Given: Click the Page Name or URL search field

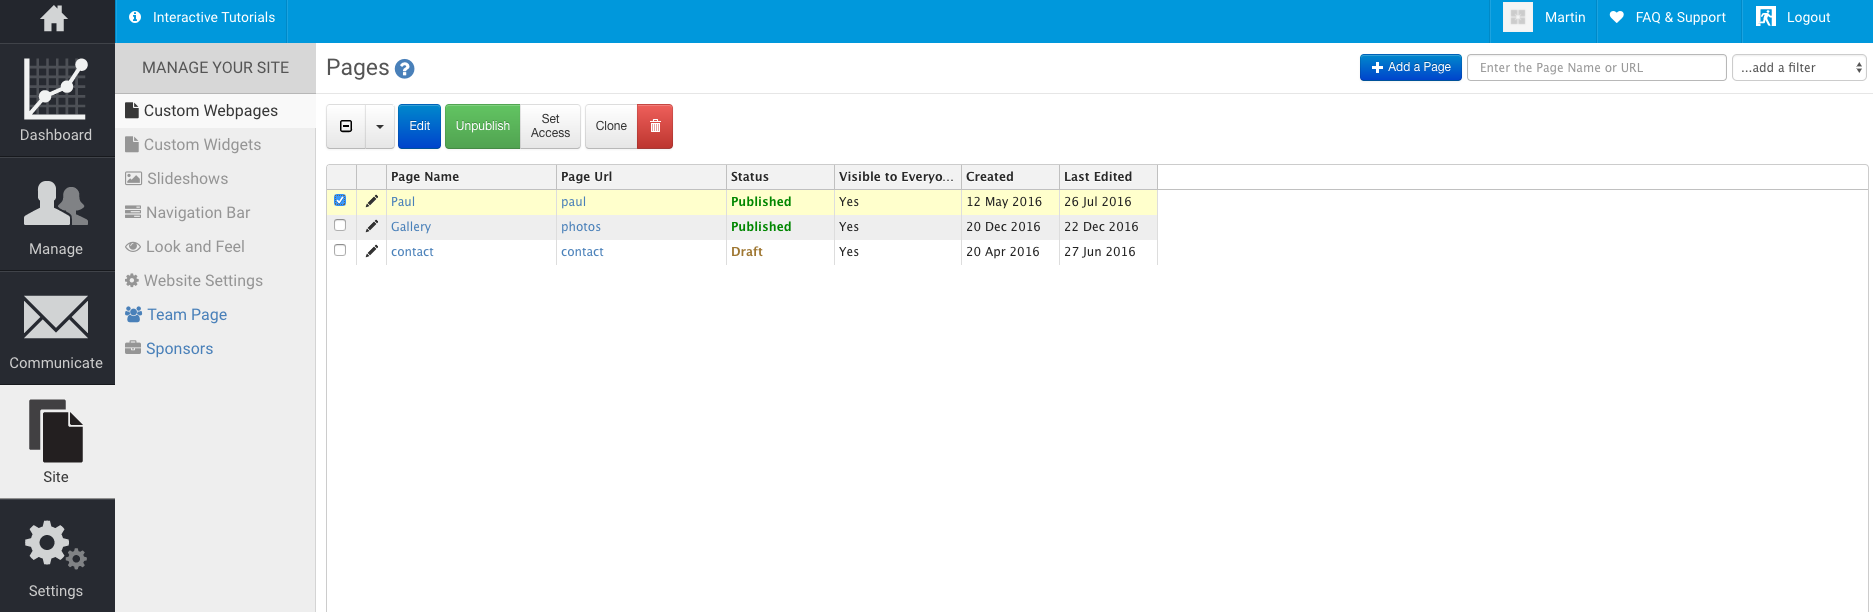Looking at the screenshot, I should tap(1596, 68).
